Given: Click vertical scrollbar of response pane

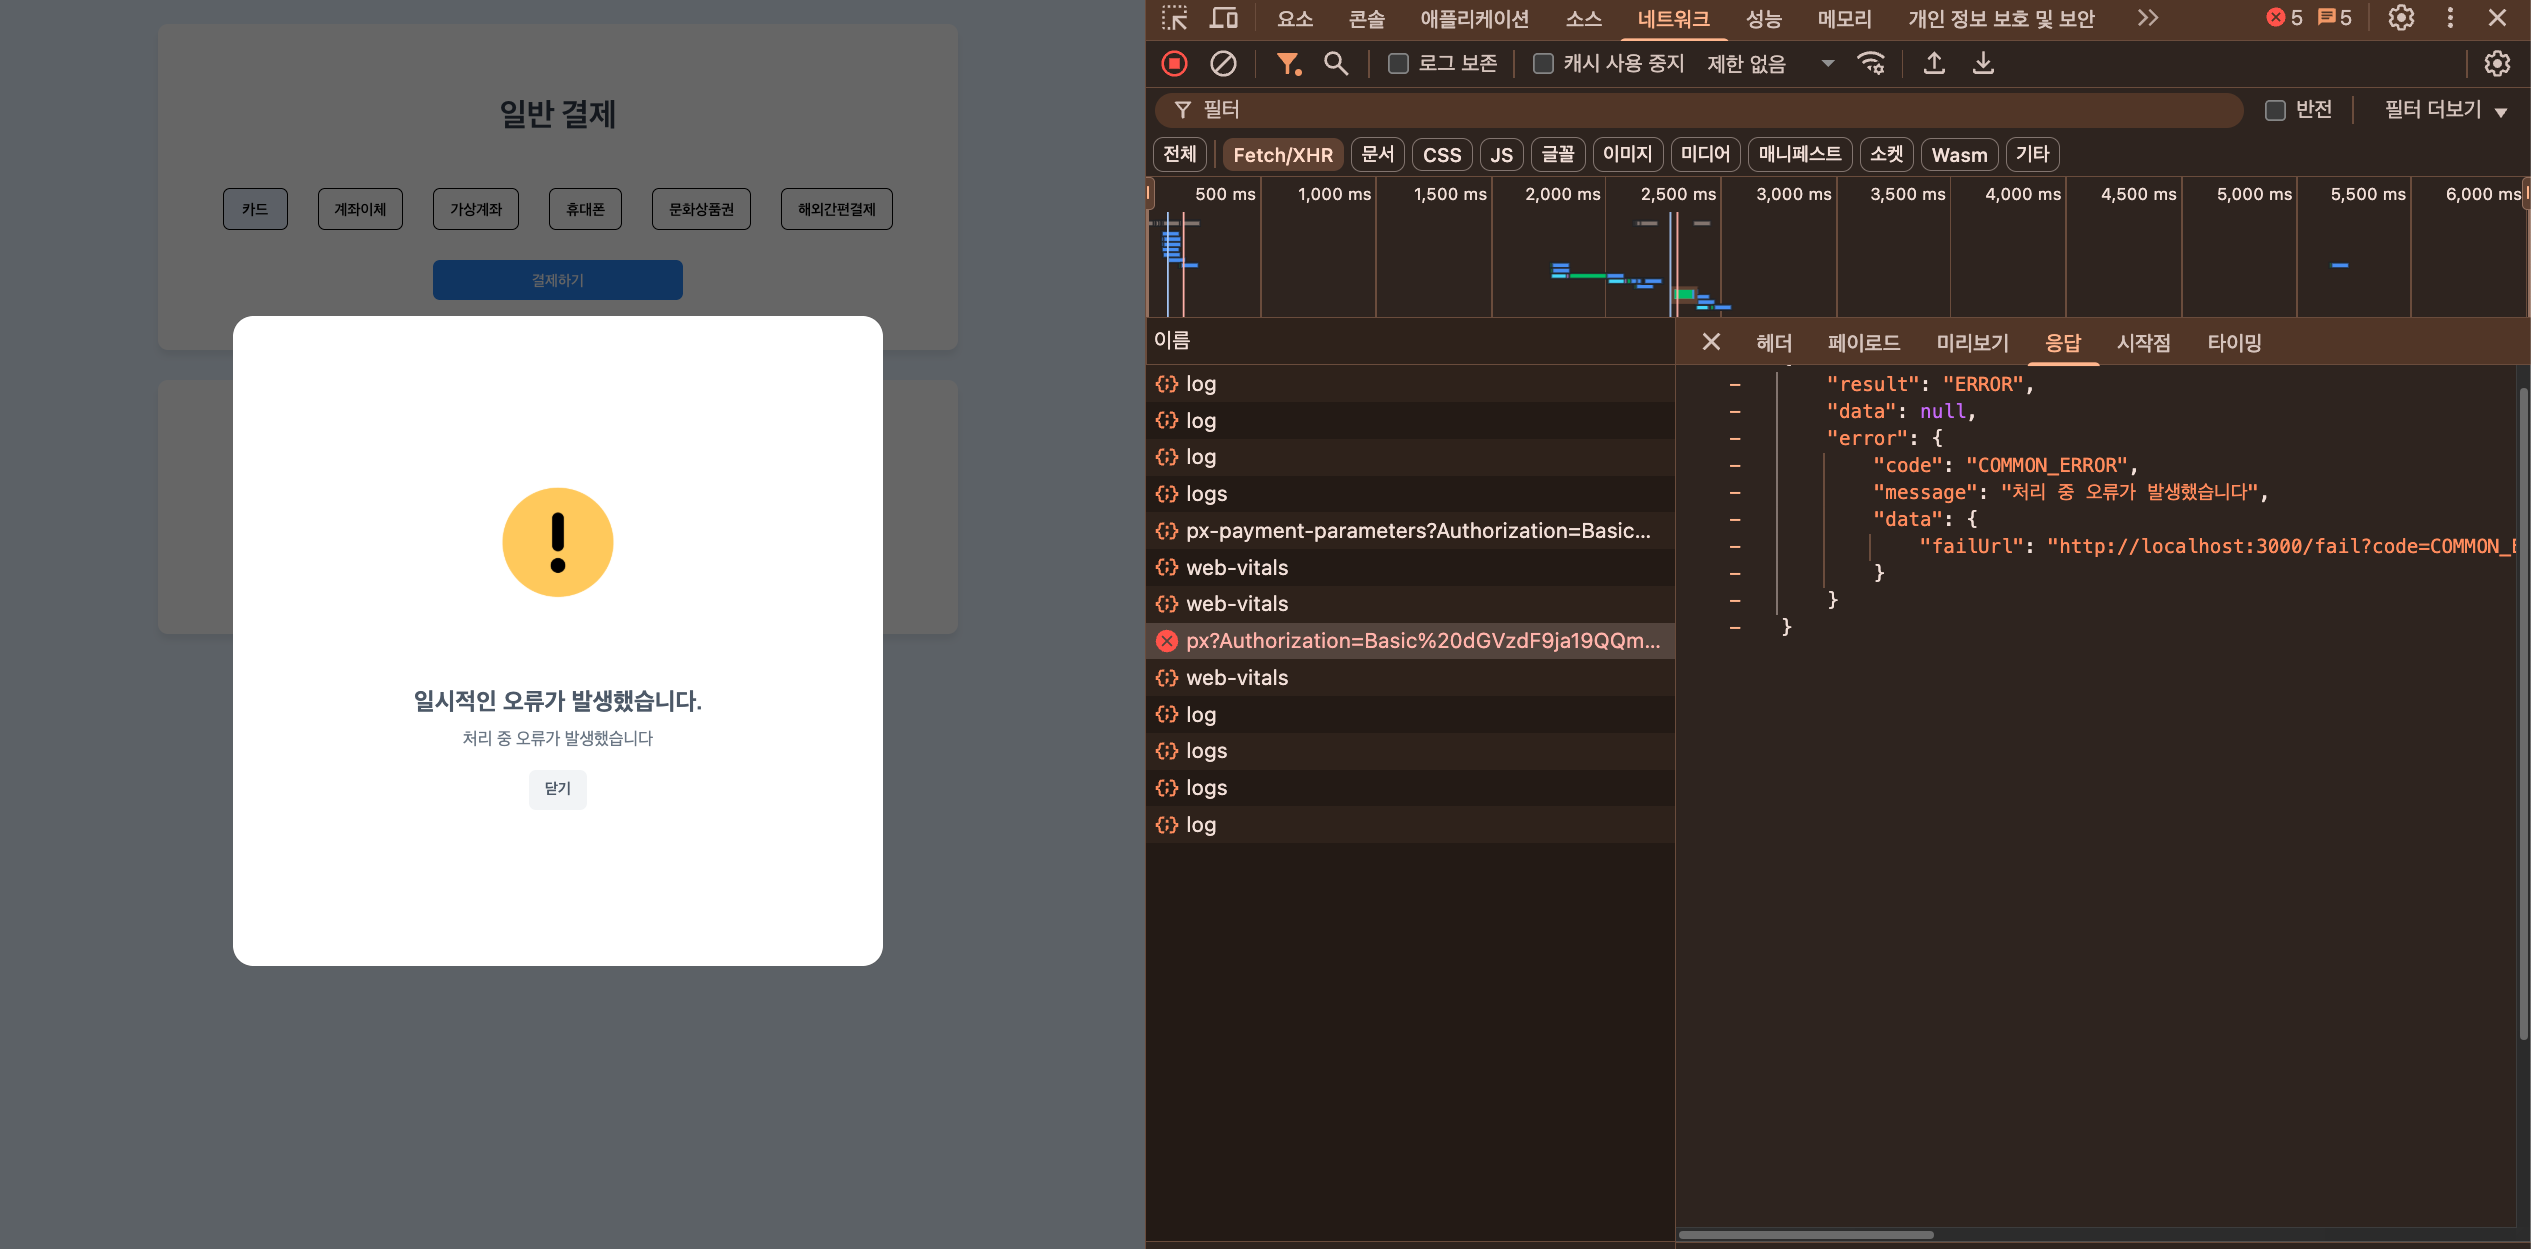Looking at the screenshot, I should click(x=2523, y=714).
